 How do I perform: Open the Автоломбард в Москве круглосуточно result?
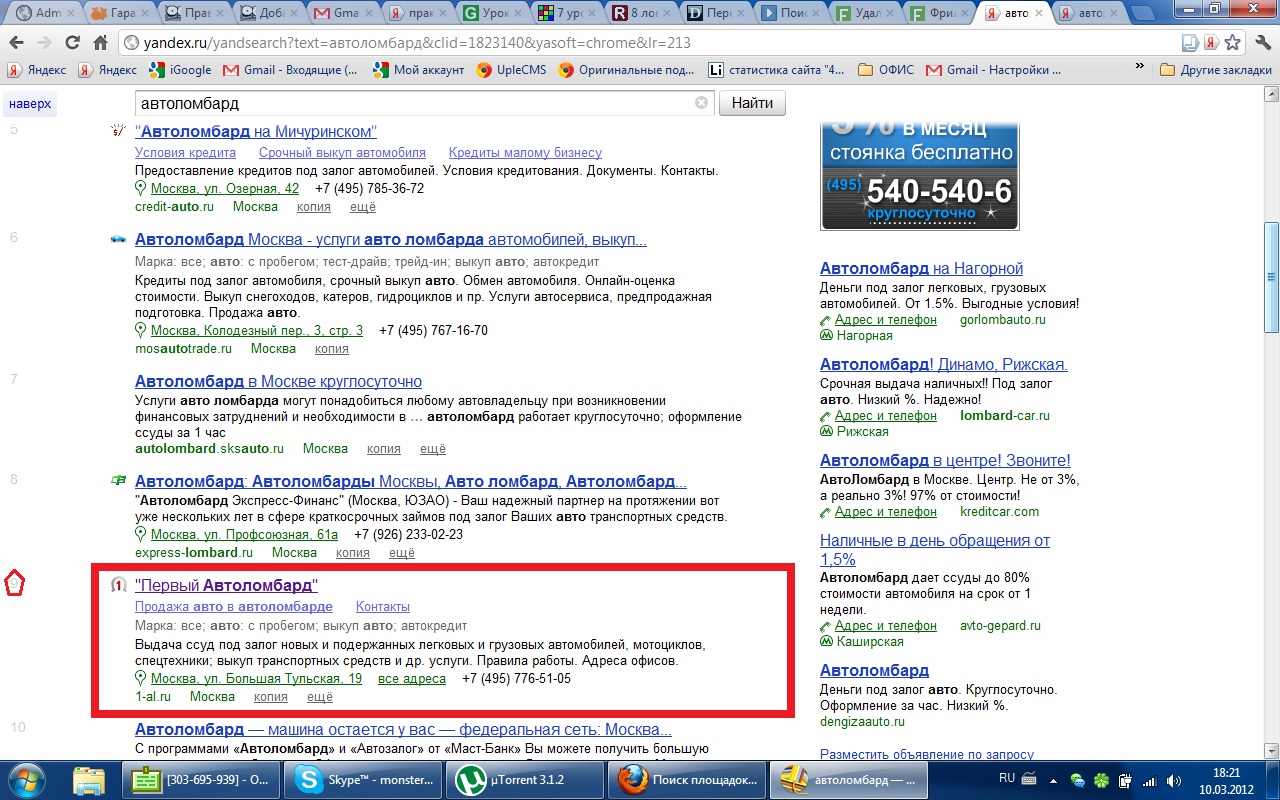coord(278,381)
